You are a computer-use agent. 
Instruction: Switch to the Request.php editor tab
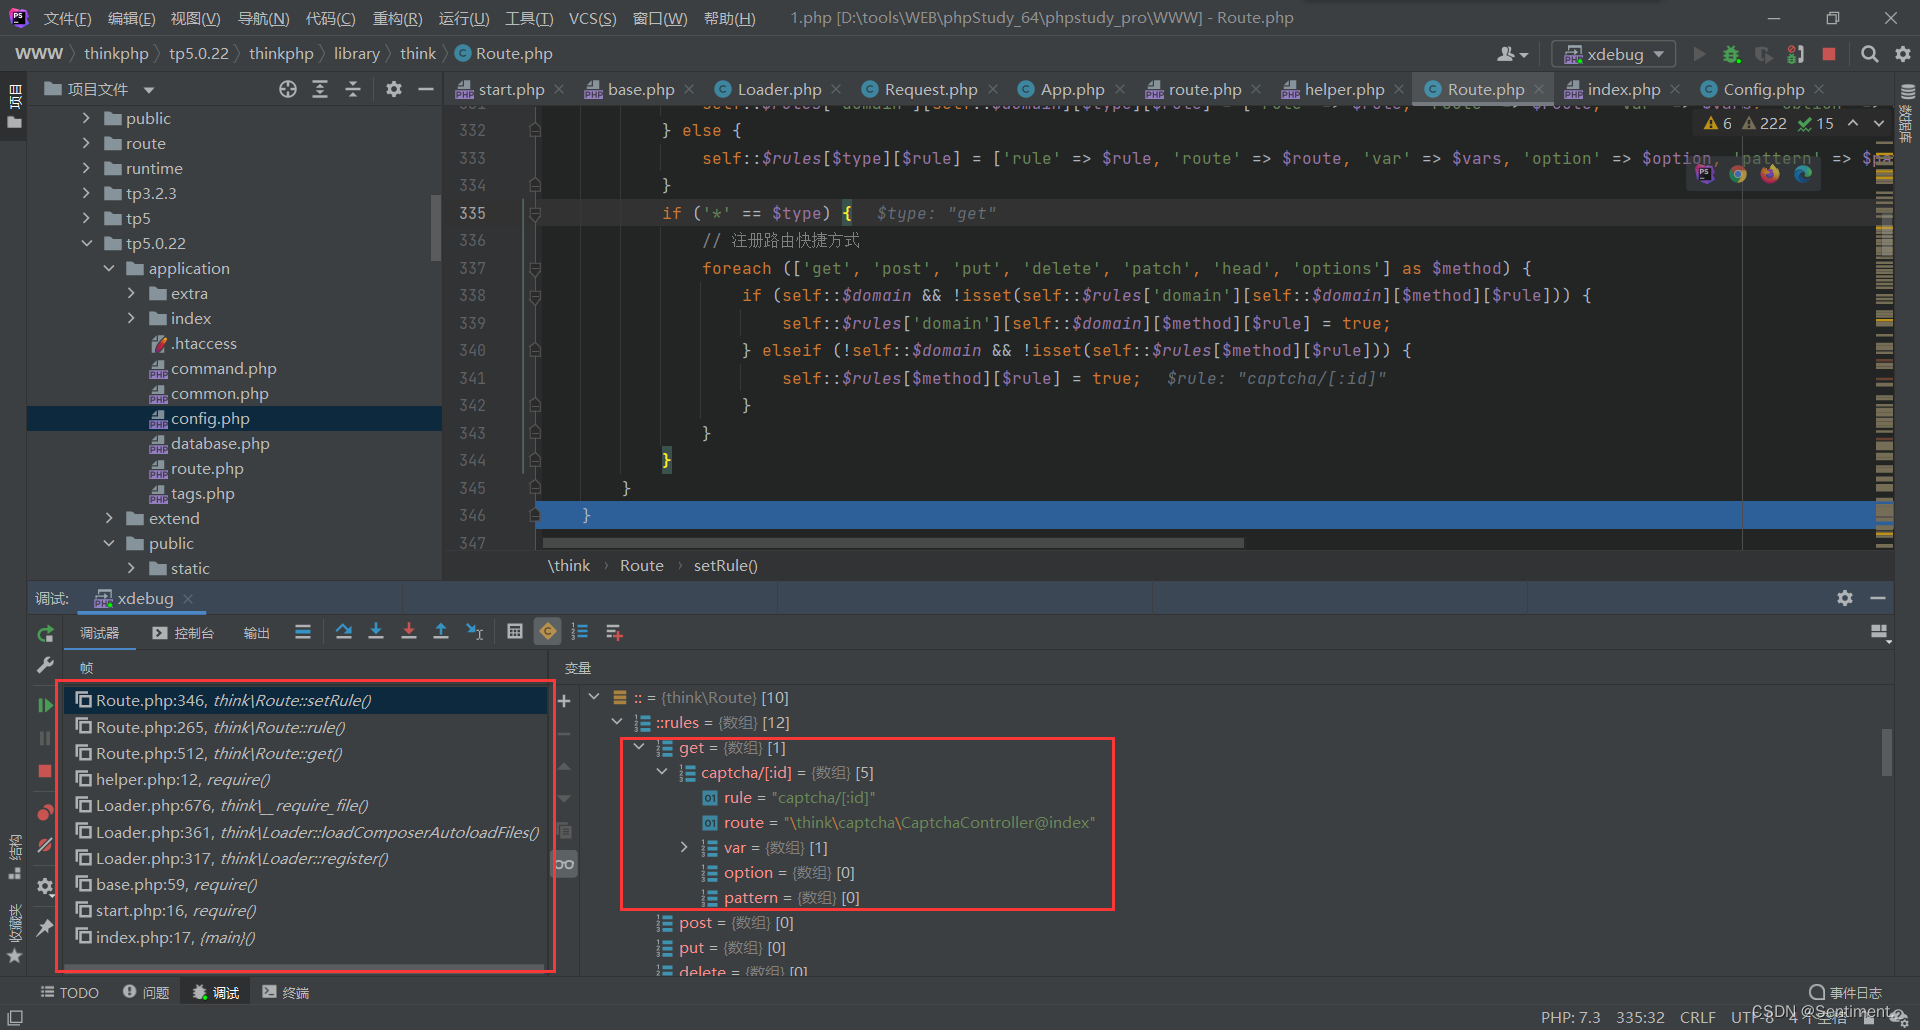click(x=930, y=89)
